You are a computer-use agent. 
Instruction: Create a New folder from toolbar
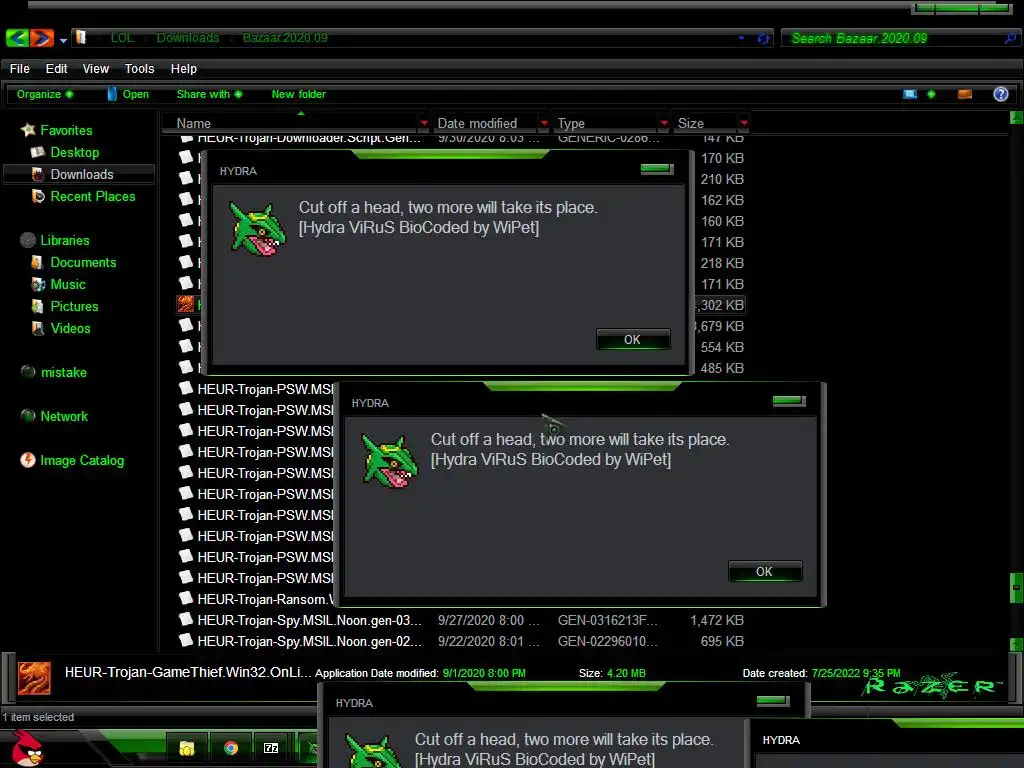tap(298, 94)
